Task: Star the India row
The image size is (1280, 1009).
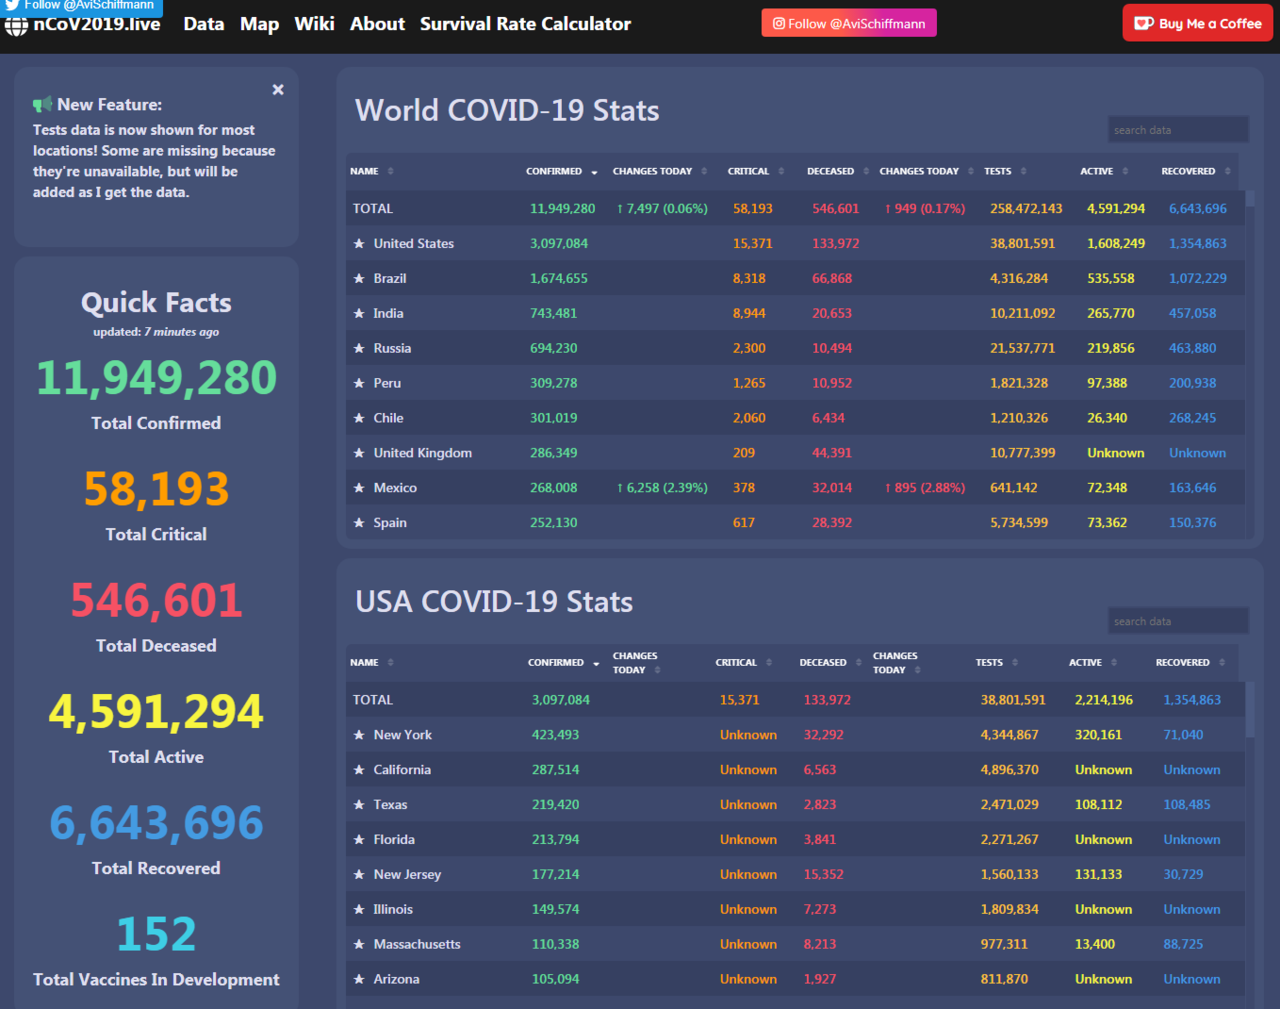Action: click(x=359, y=313)
